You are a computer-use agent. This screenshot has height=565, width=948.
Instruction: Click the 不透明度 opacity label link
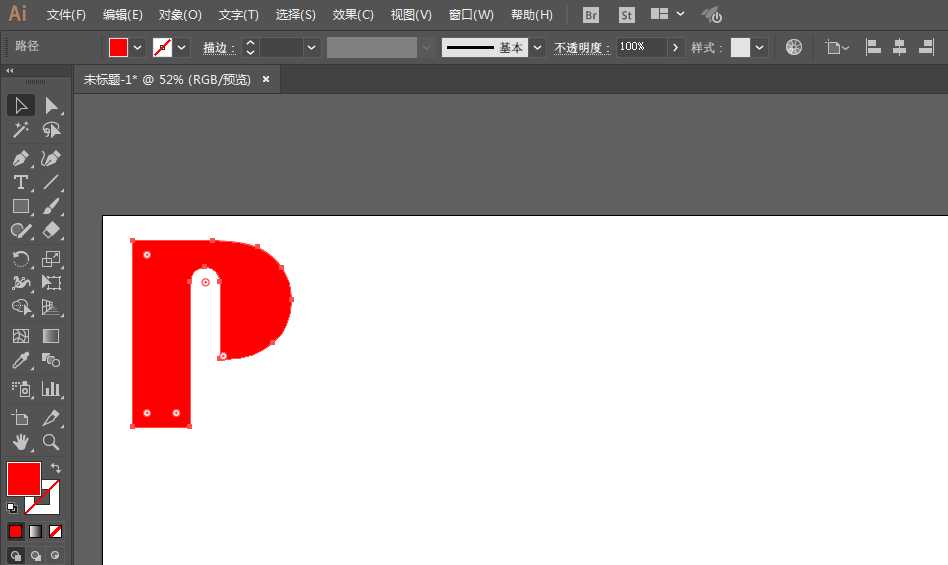pyautogui.click(x=581, y=48)
